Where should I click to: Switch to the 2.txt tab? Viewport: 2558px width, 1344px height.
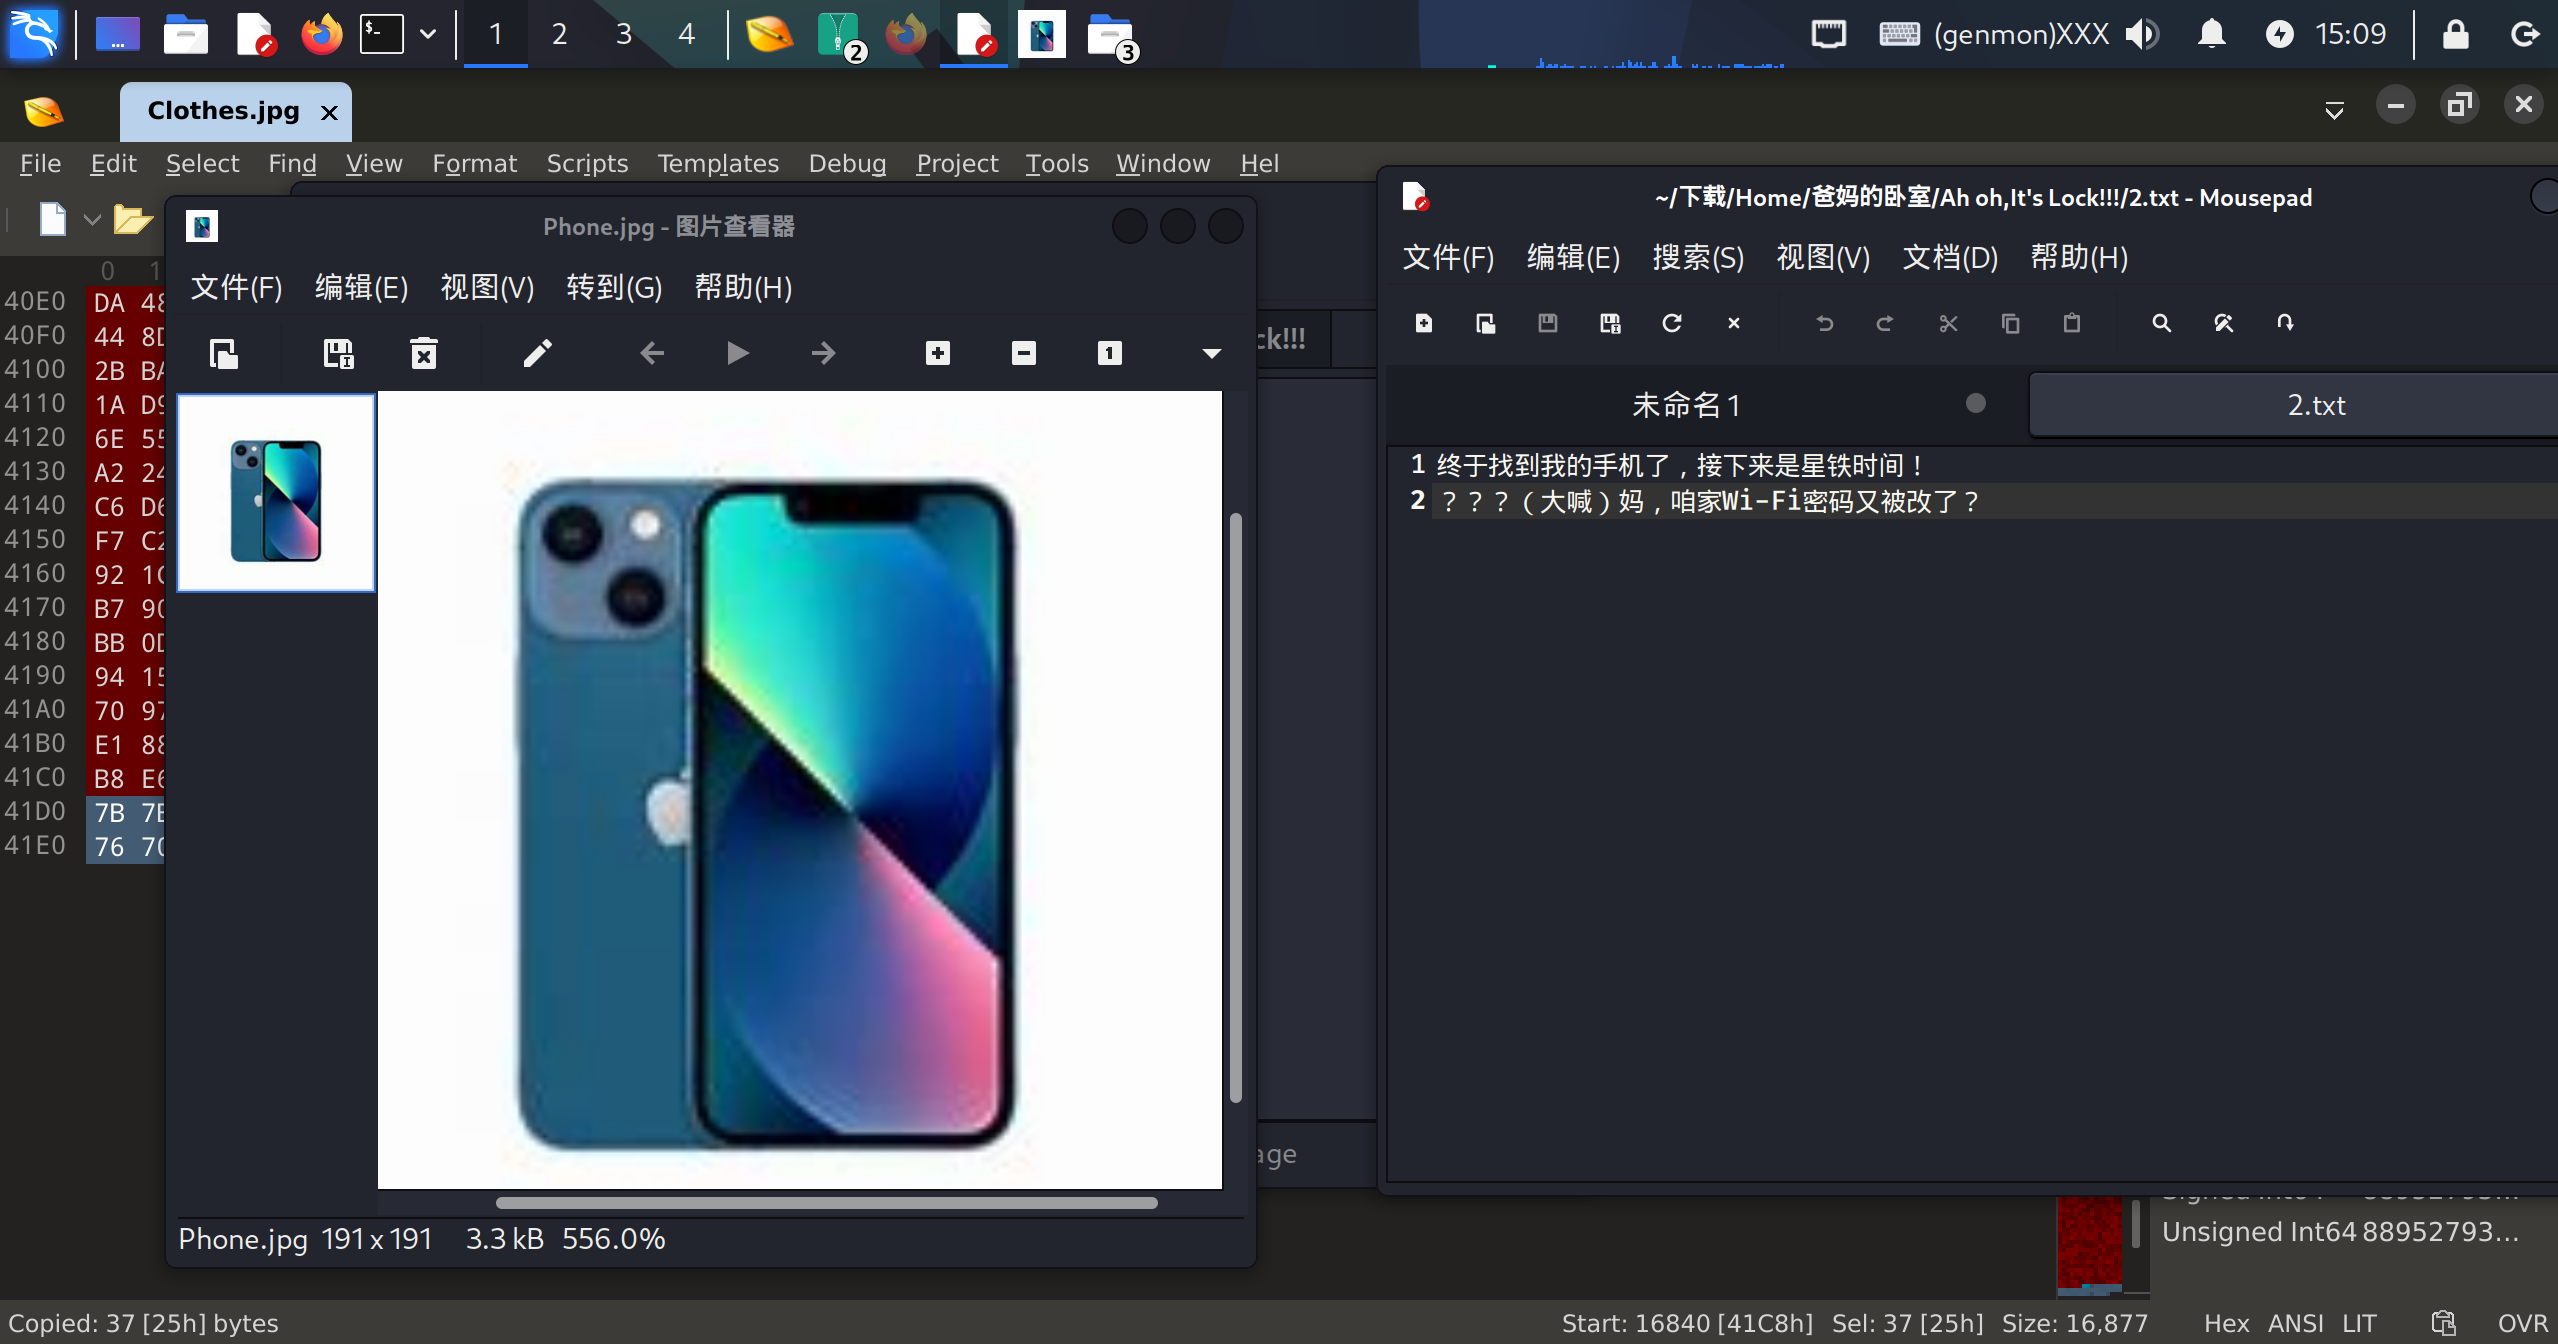click(2315, 405)
